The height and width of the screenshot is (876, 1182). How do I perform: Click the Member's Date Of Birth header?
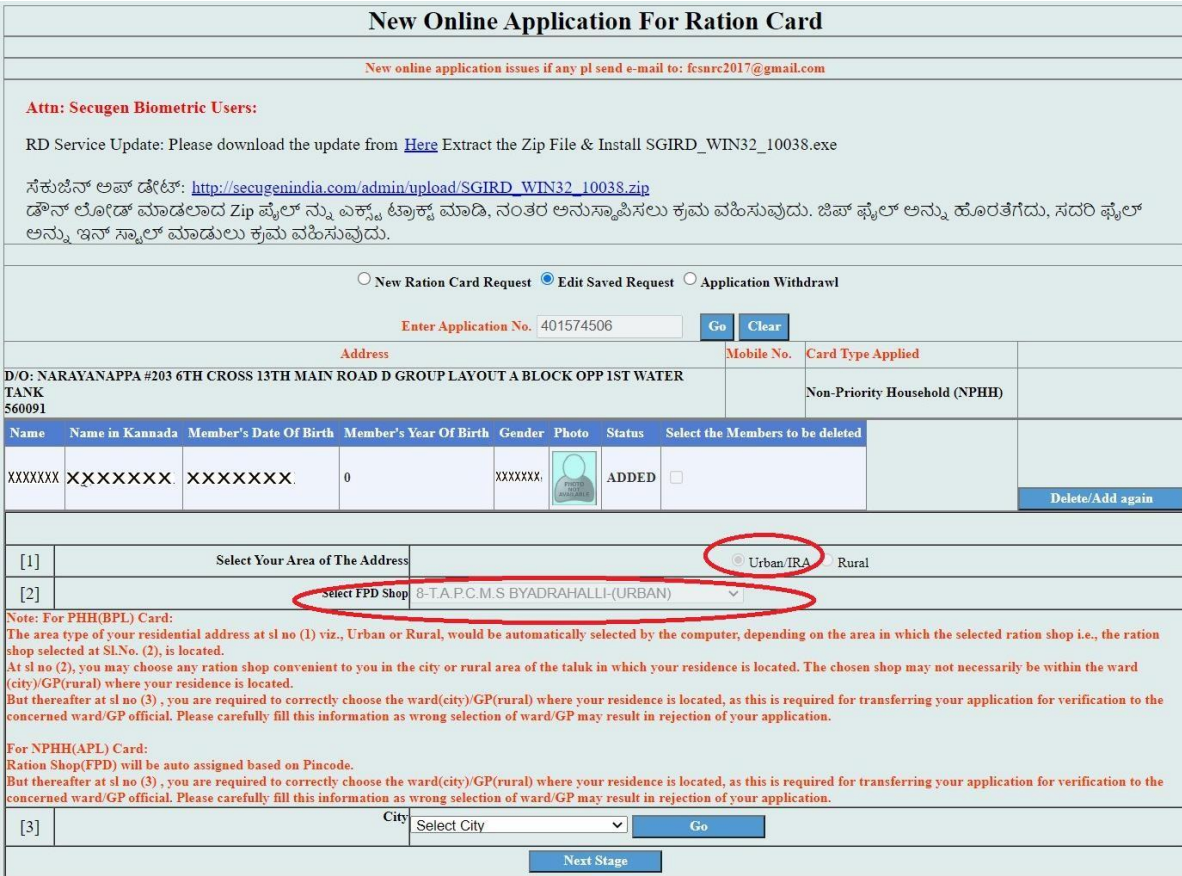(x=260, y=433)
